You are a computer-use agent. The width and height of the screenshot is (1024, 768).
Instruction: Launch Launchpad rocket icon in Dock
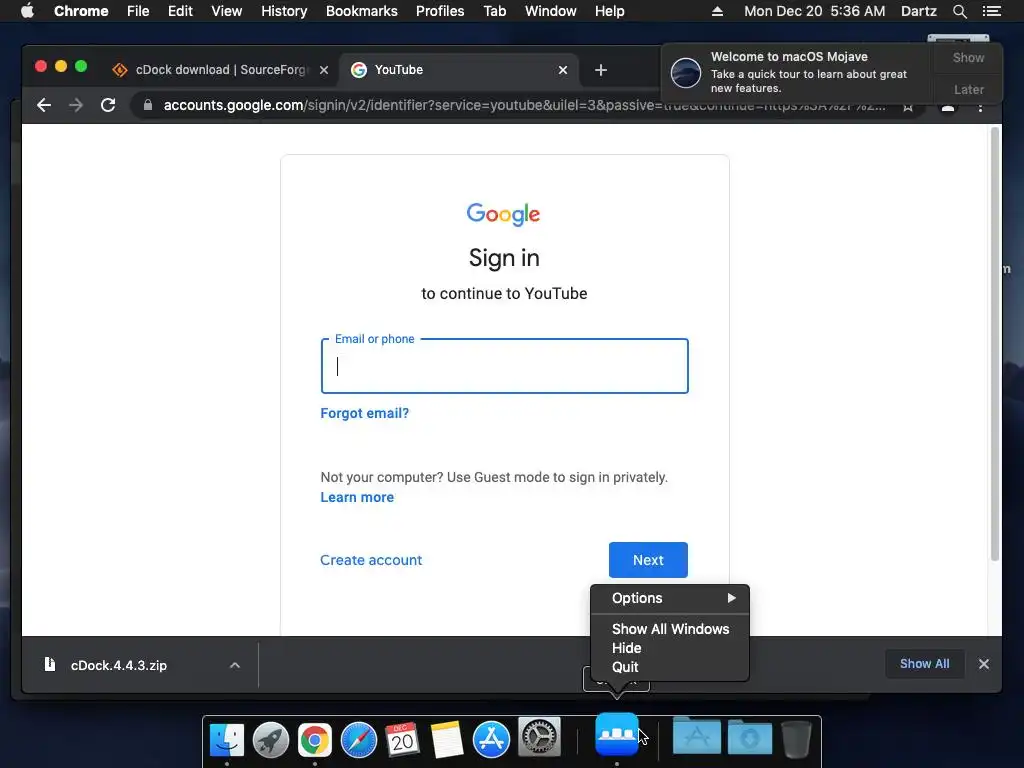point(271,739)
